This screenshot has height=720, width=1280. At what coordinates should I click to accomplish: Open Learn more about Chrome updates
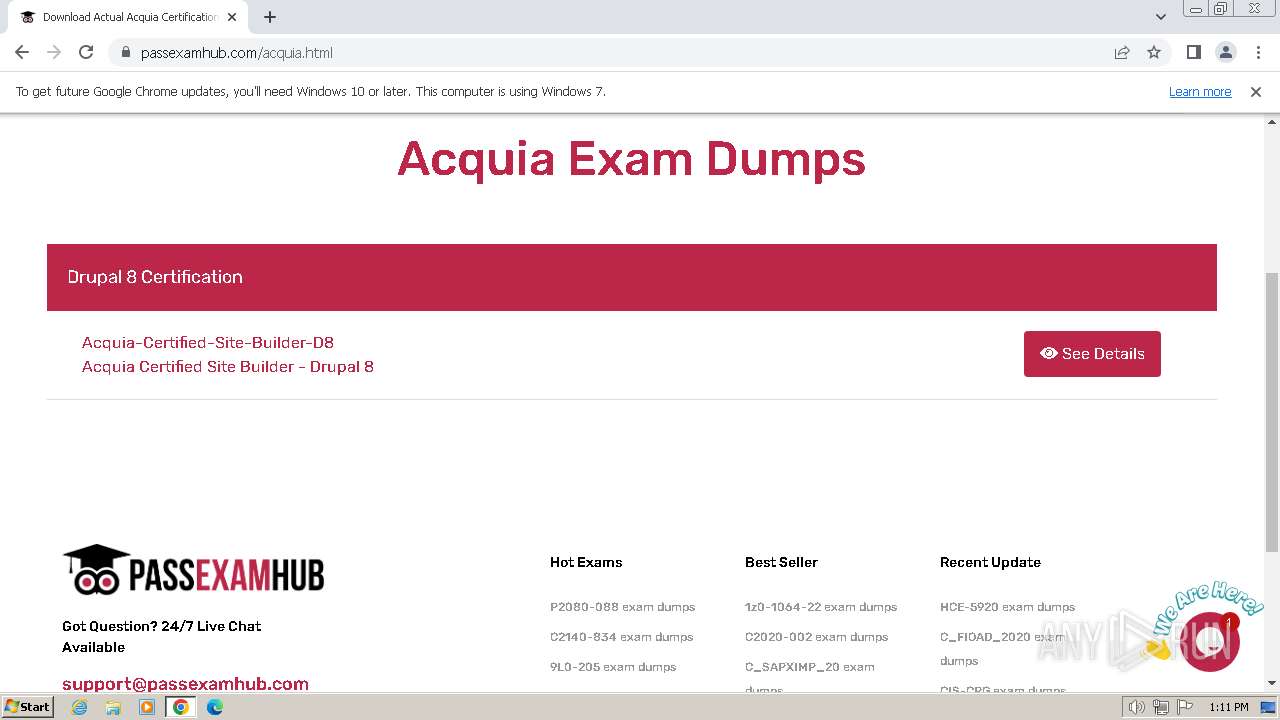pos(1200,91)
